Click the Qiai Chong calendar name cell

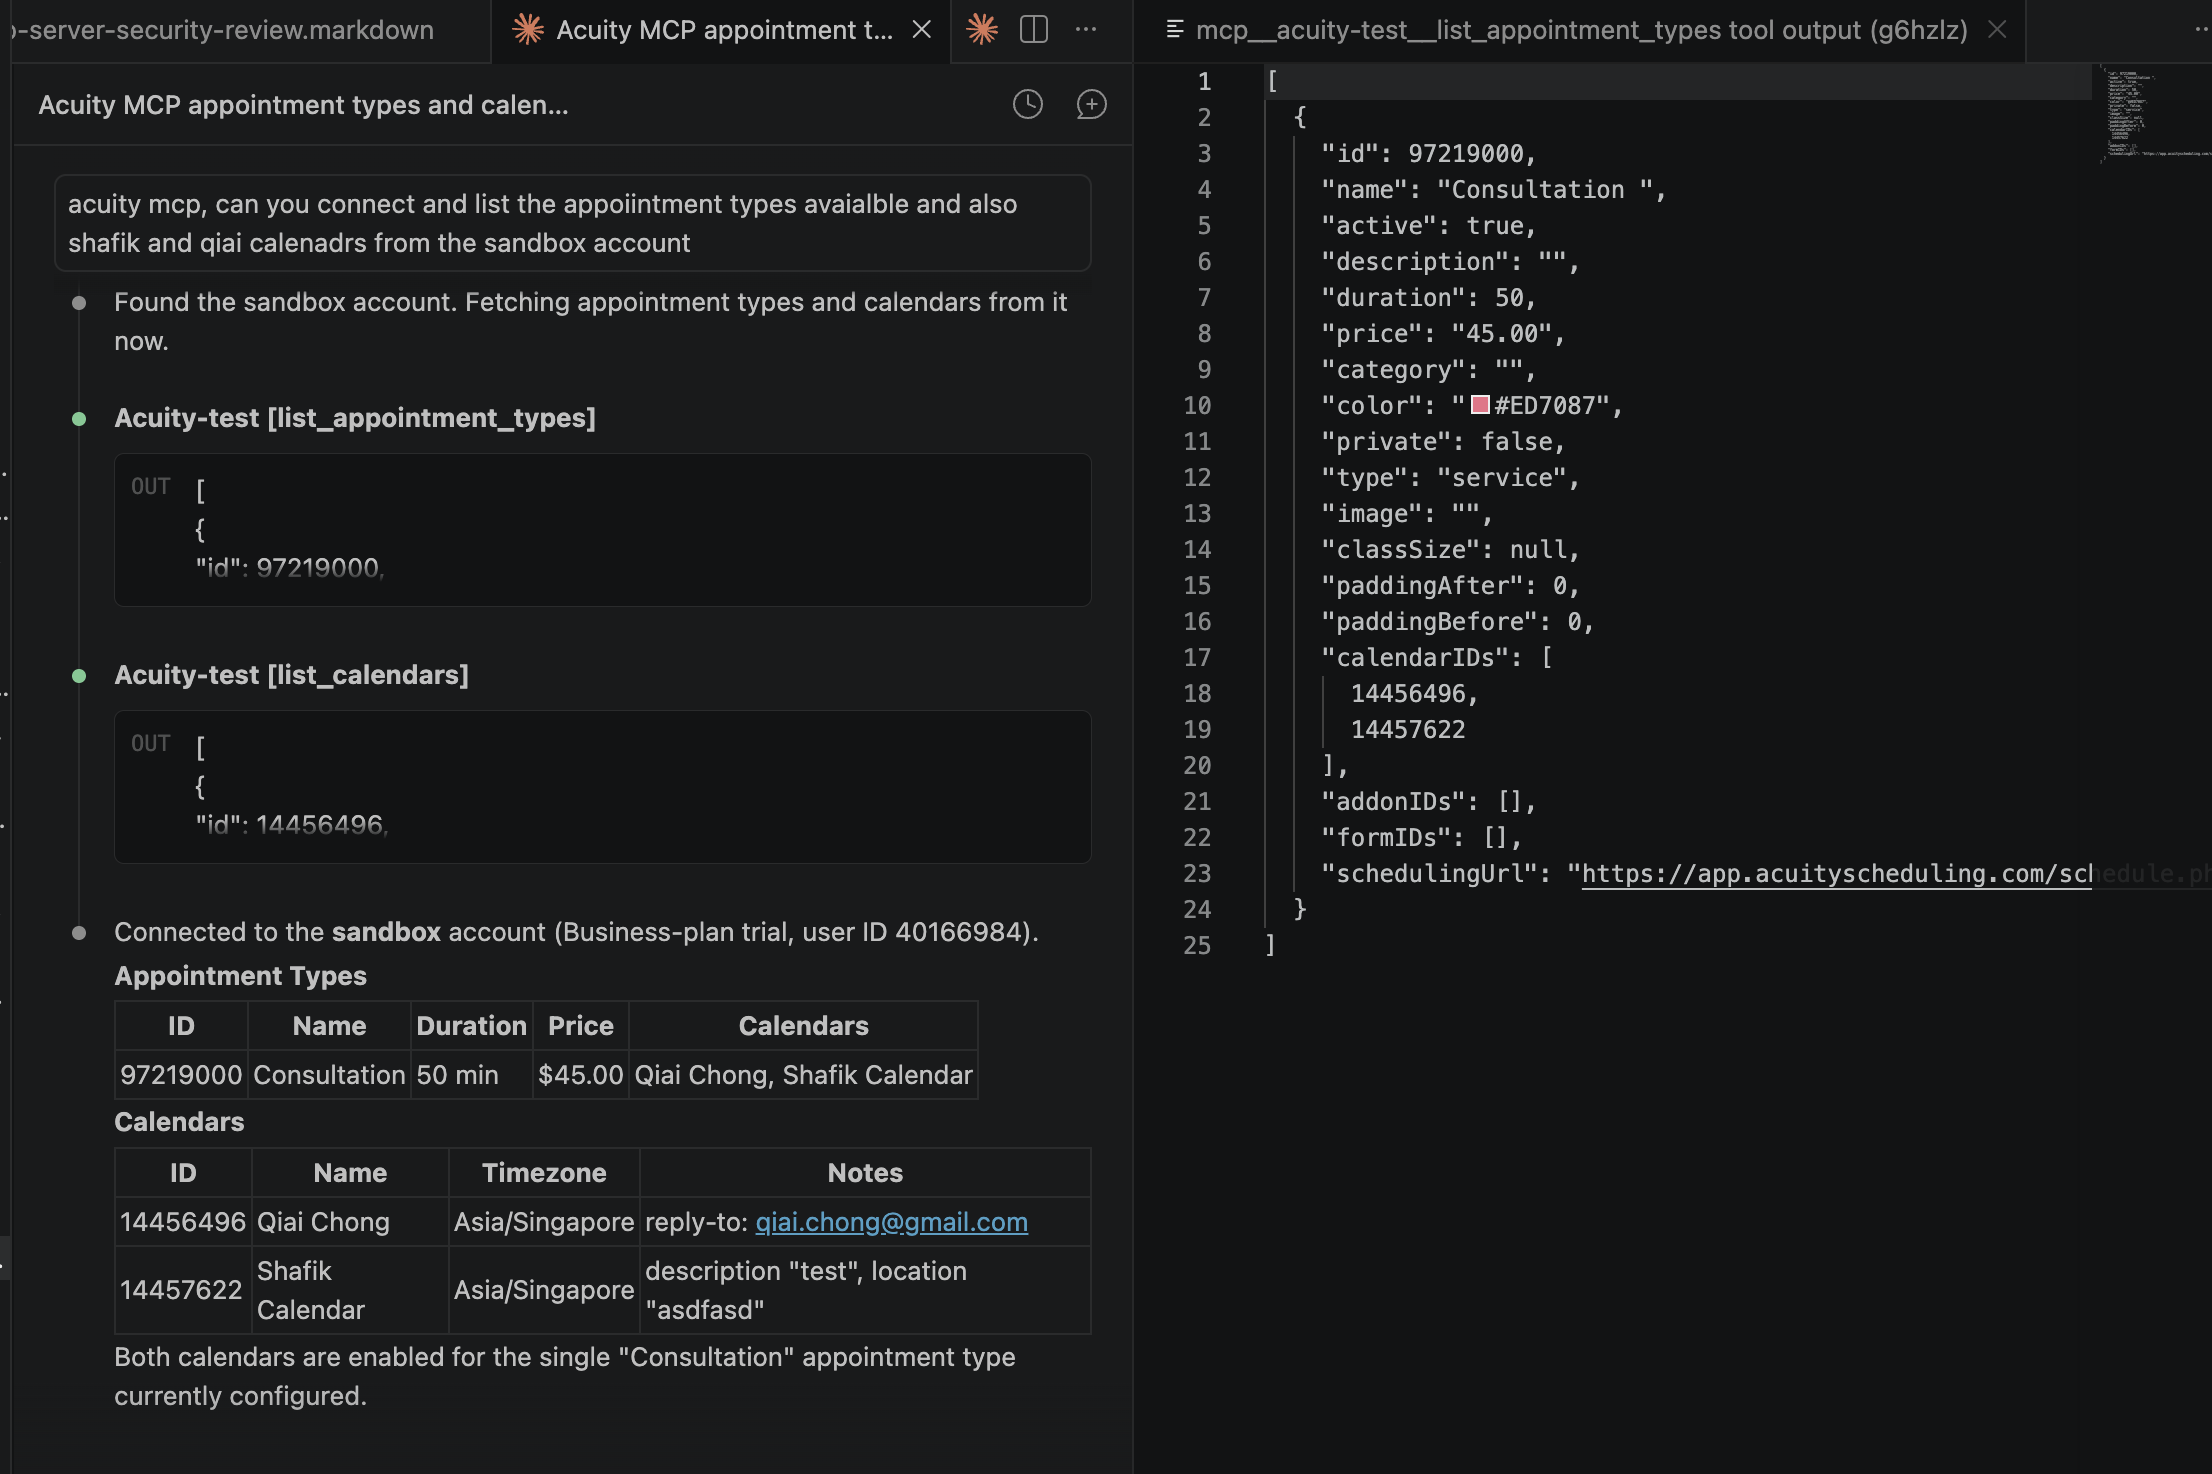350,1222
